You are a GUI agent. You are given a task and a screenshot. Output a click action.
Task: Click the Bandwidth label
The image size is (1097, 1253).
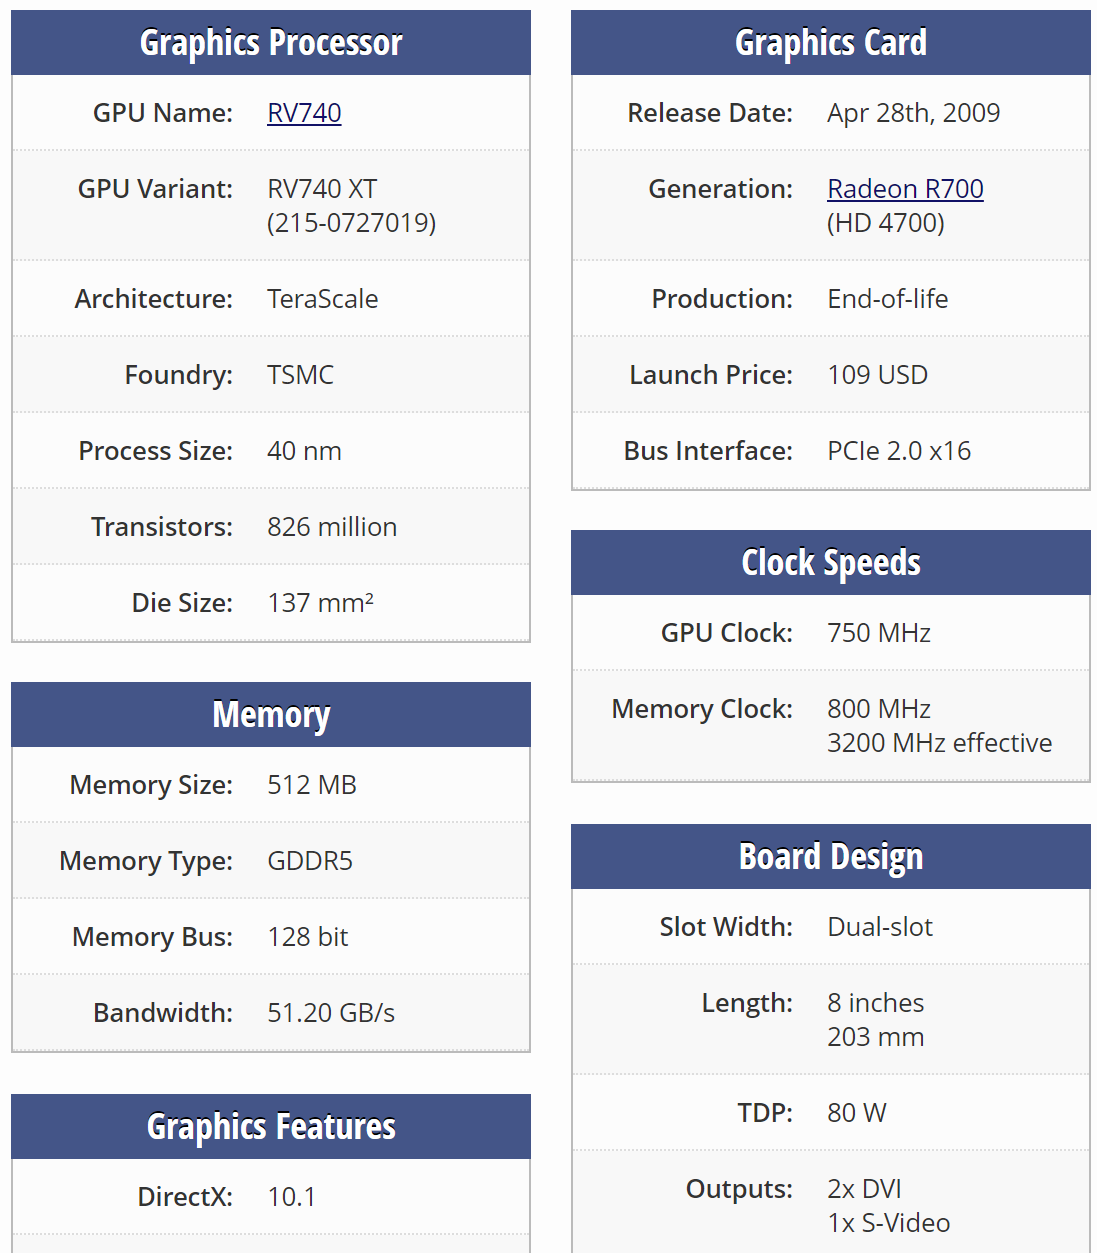pyautogui.click(x=163, y=1013)
